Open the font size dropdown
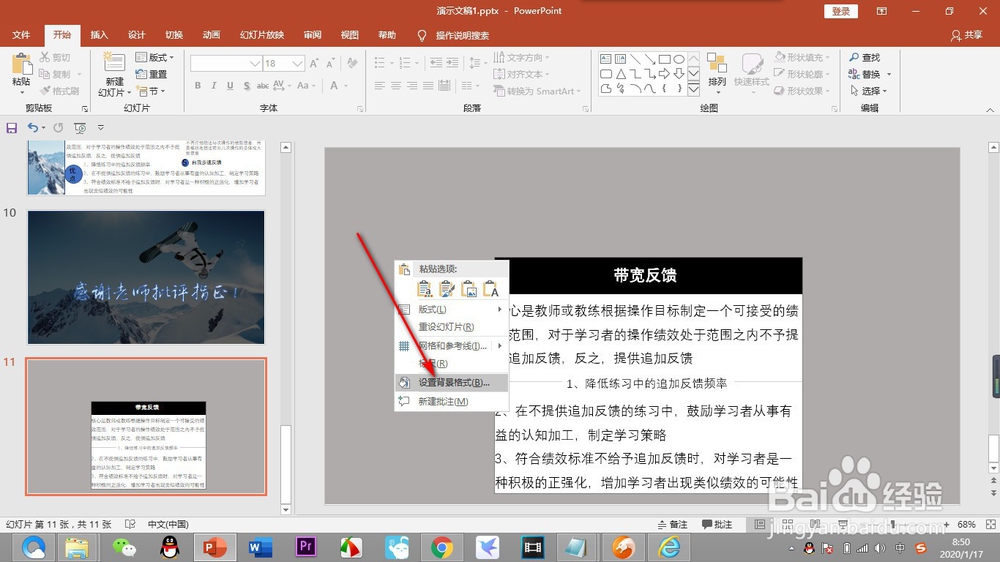The height and width of the screenshot is (562, 1000). 297,63
